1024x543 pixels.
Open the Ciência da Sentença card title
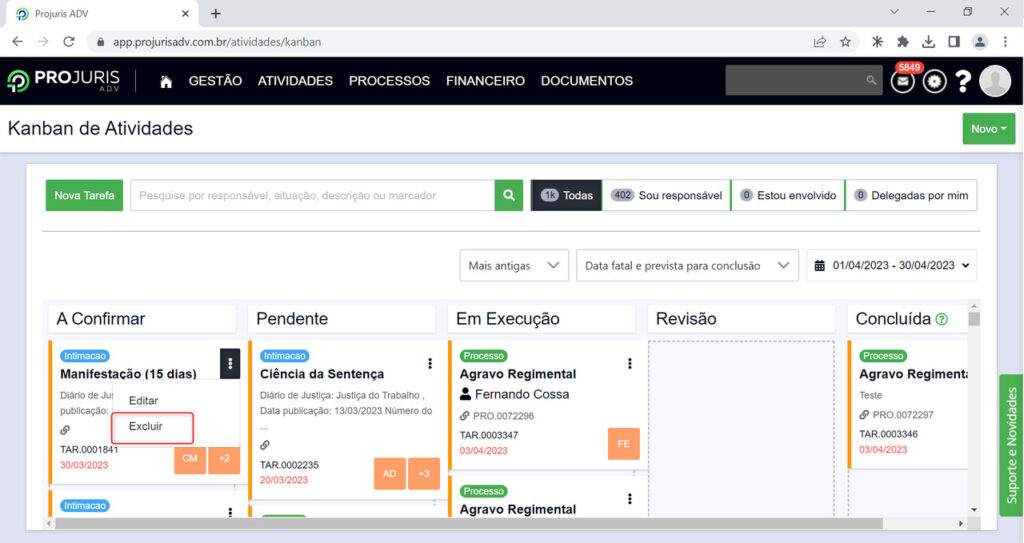[322, 374]
